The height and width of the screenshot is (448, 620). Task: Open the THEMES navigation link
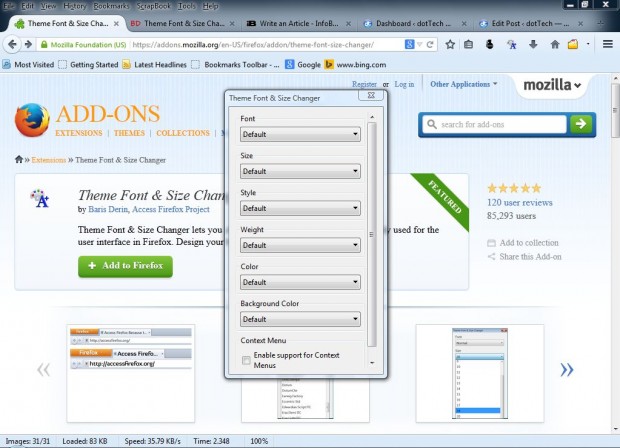click(x=129, y=133)
